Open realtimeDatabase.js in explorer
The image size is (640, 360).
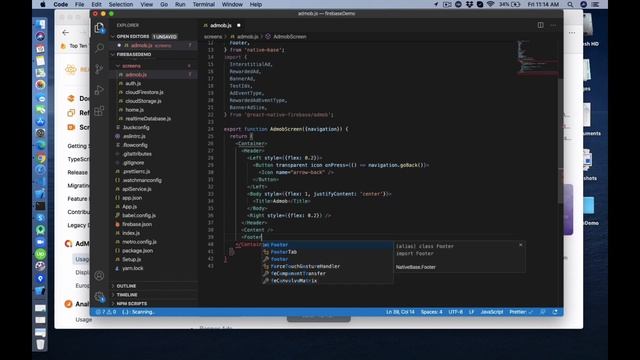click(148, 118)
